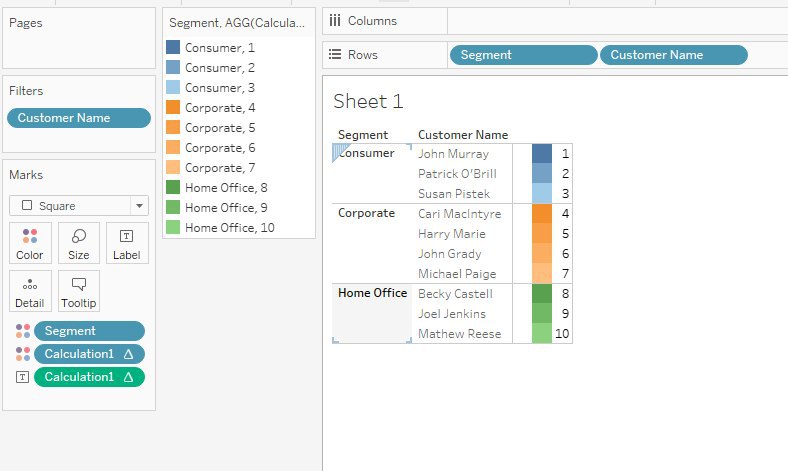Screen dimensions: 788x471
Task: Click the Filters shelf label
Action: click(x=26, y=90)
